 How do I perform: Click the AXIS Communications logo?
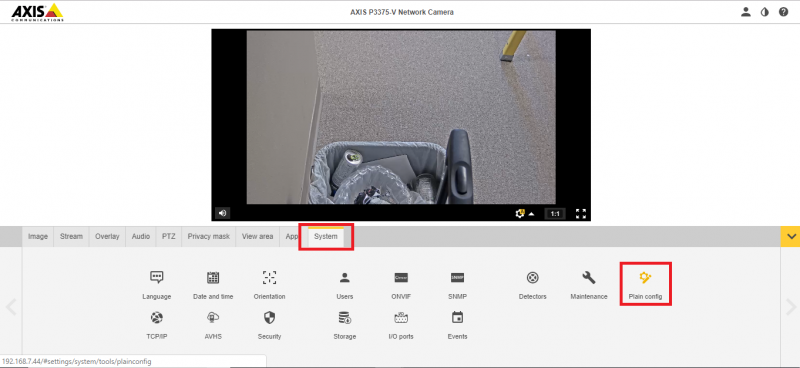(37, 12)
